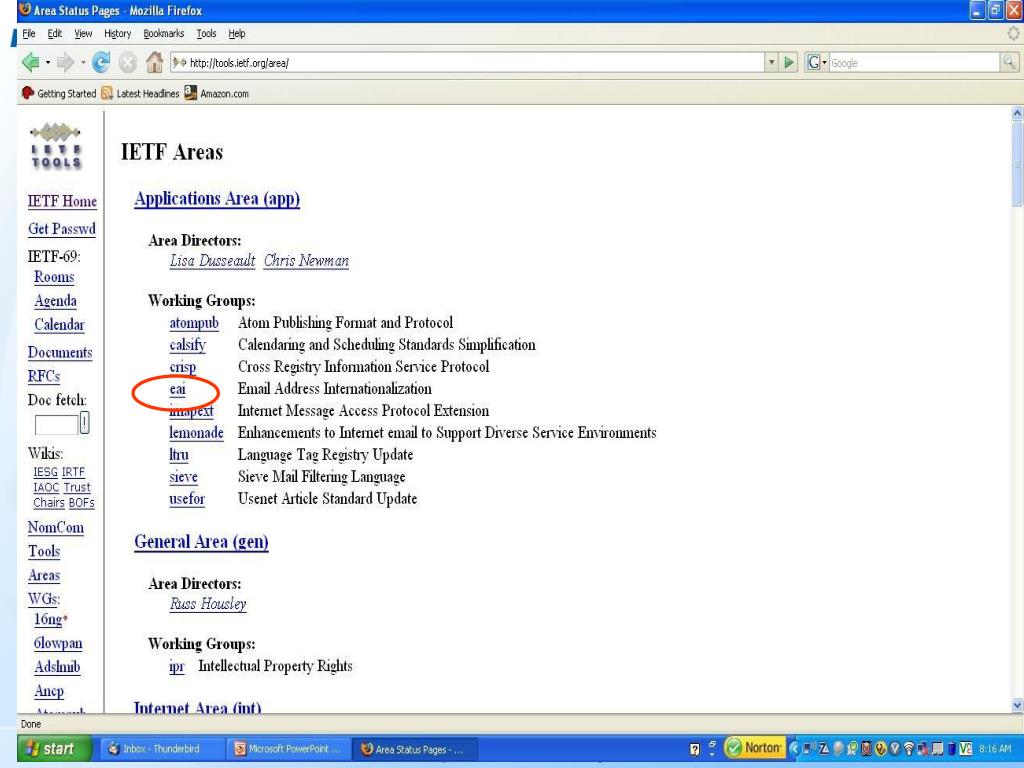The image size is (1024, 768).
Task: Expand hidden system tray icons arrow
Action: pyautogui.click(x=794, y=748)
